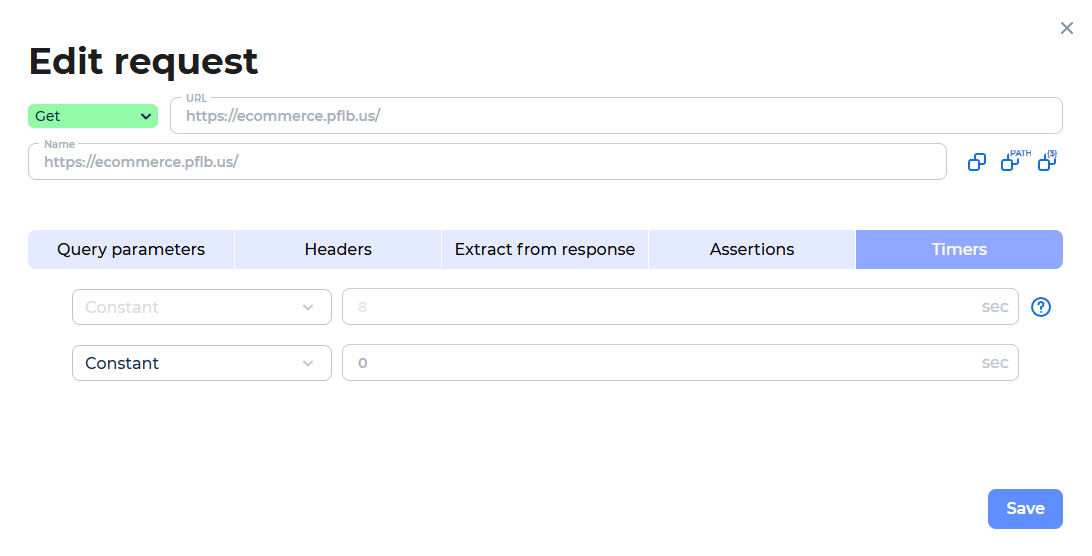
Task: Go to the Assertions tab
Action: [x=751, y=249]
